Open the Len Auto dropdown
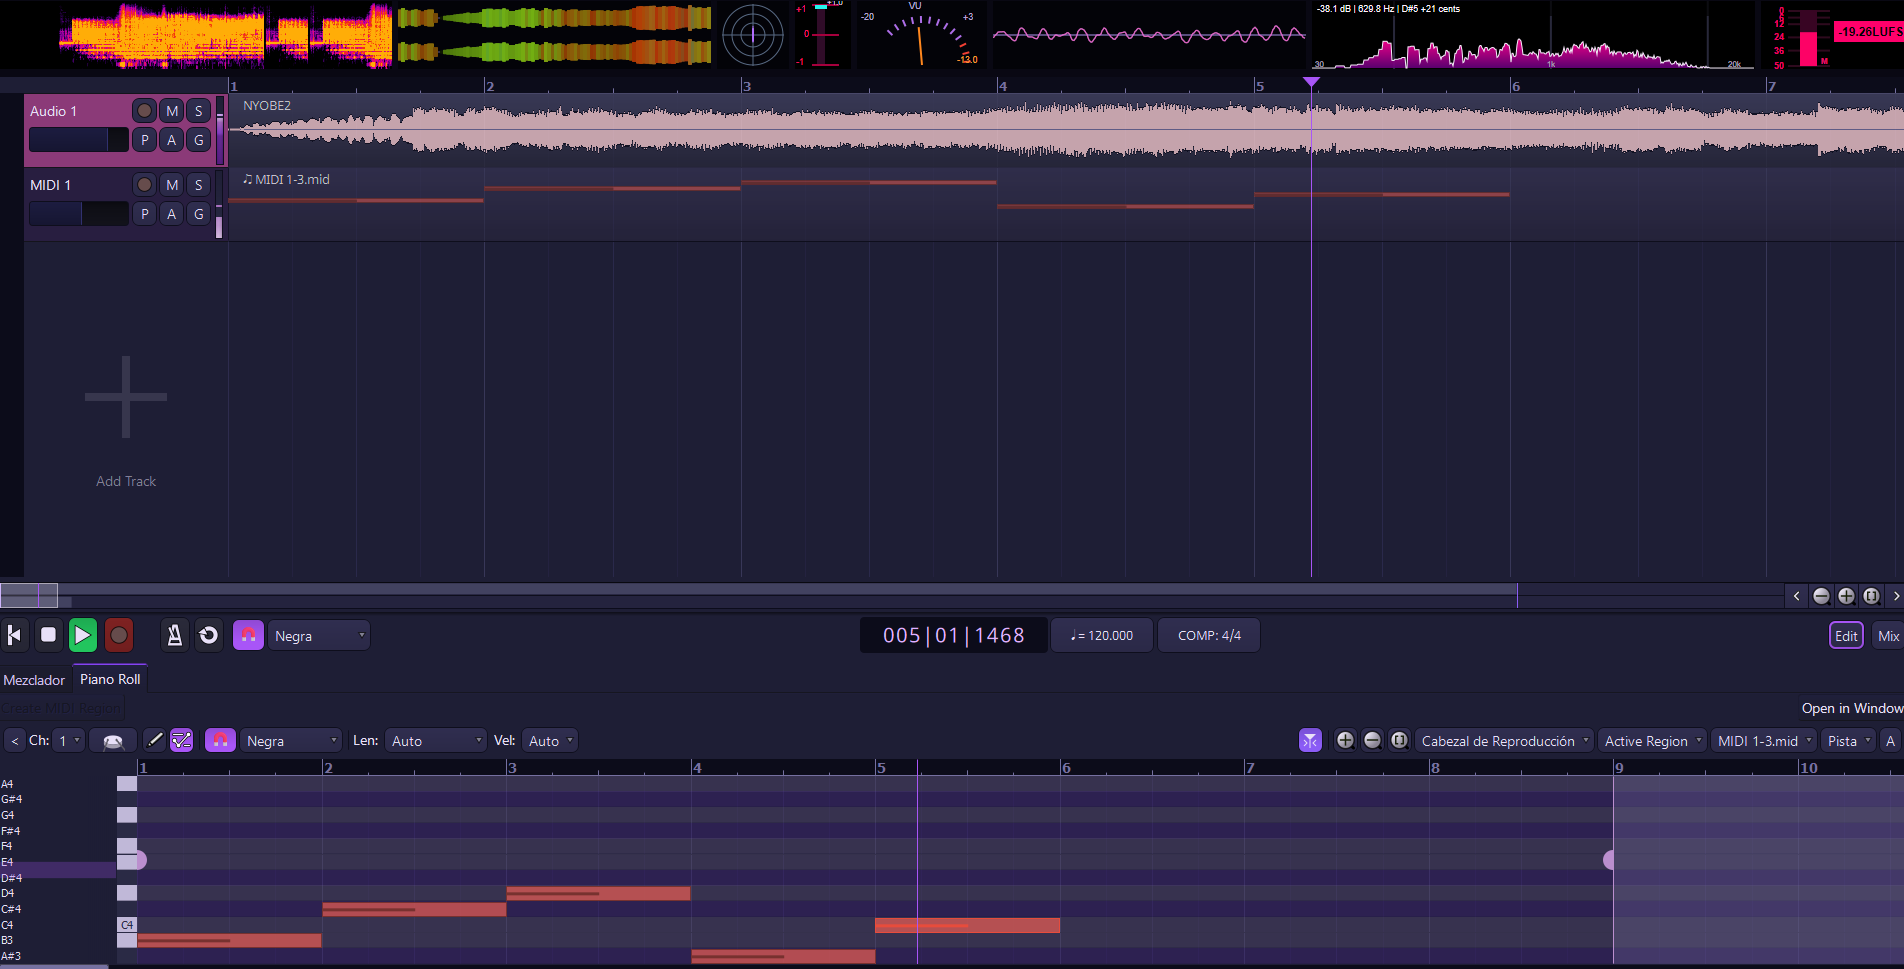This screenshot has width=1904, height=969. click(x=436, y=740)
